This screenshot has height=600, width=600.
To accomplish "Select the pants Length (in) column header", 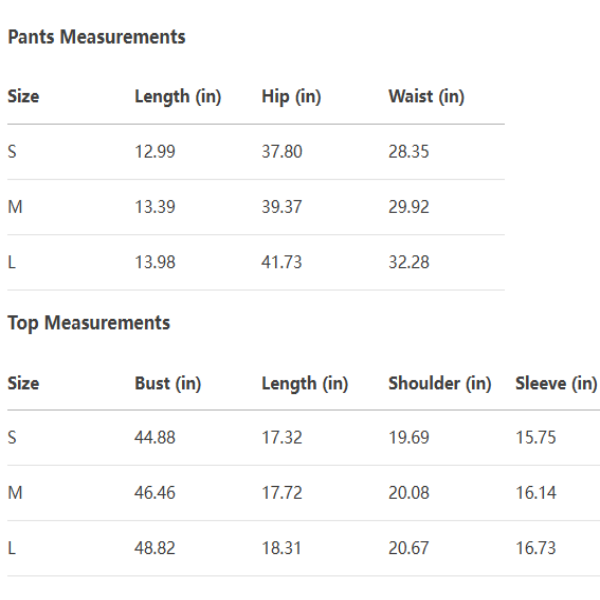I will pos(177,97).
